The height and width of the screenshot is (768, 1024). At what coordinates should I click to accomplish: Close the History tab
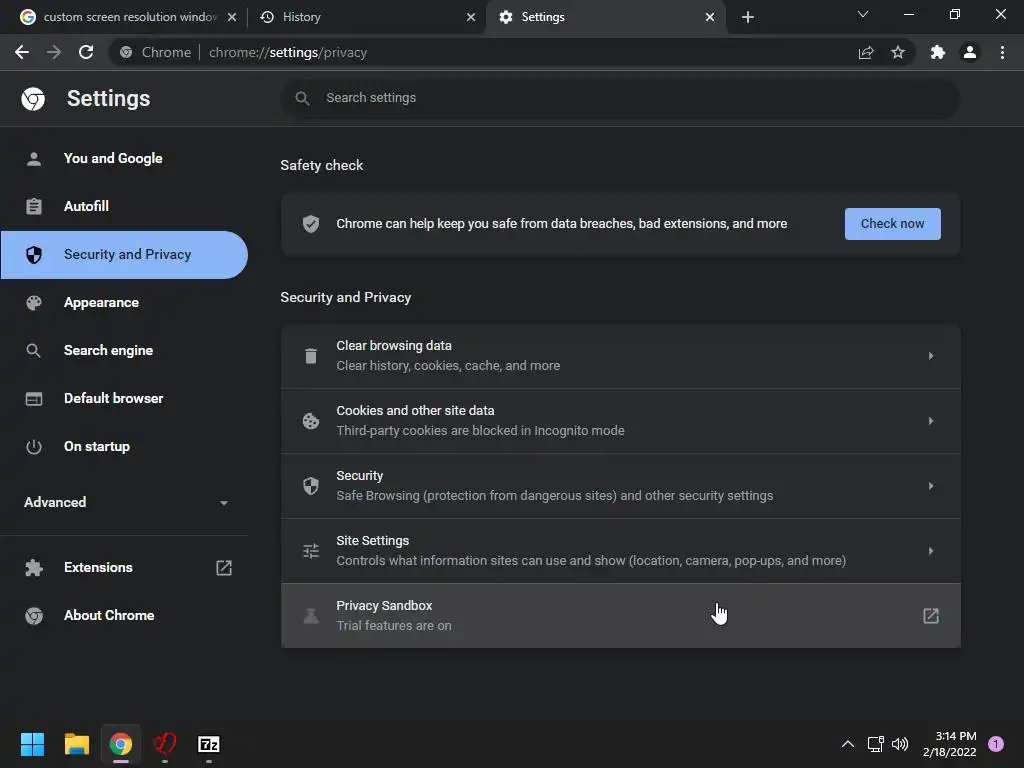[x=471, y=17]
